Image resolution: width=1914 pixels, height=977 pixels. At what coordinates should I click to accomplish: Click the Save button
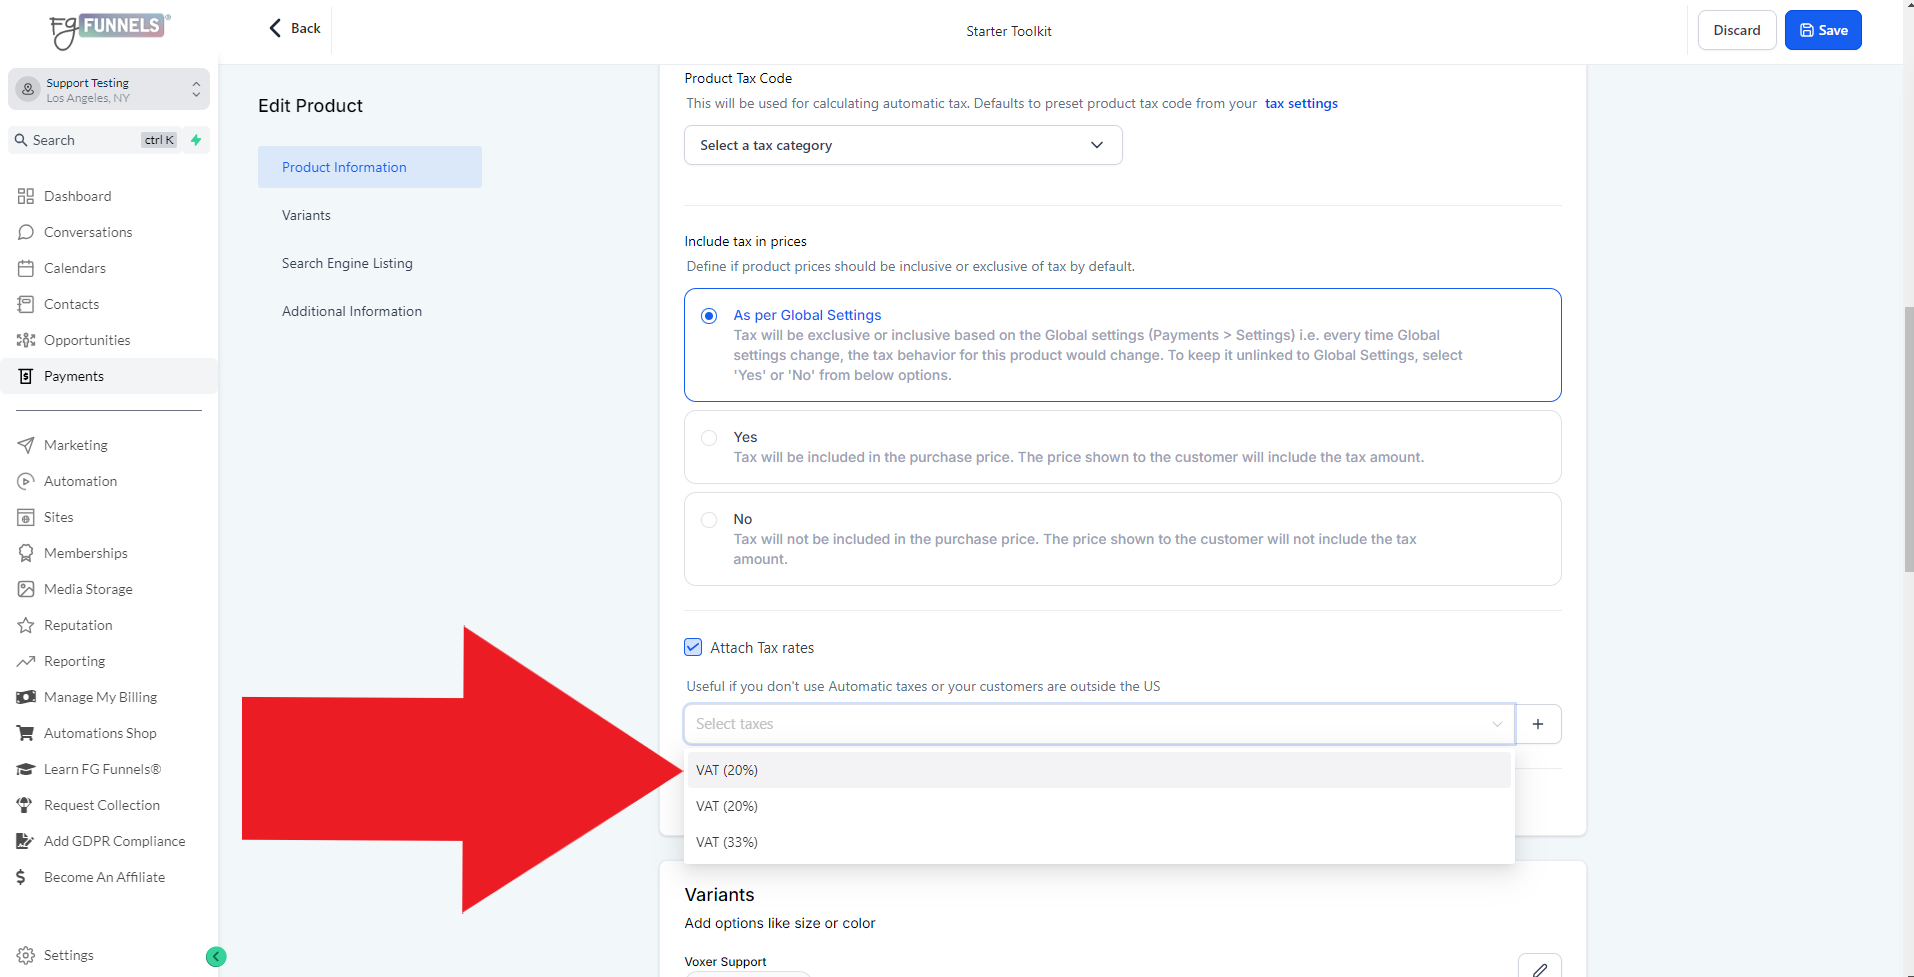pyautogui.click(x=1823, y=30)
